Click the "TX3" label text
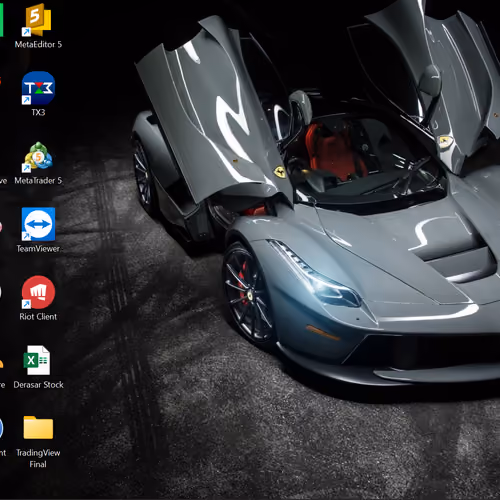This screenshot has width=500, height=500. pos(38,112)
